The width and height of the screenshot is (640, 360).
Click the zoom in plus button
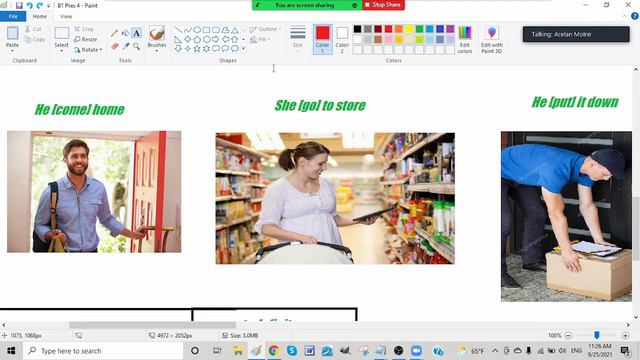[x=625, y=336]
